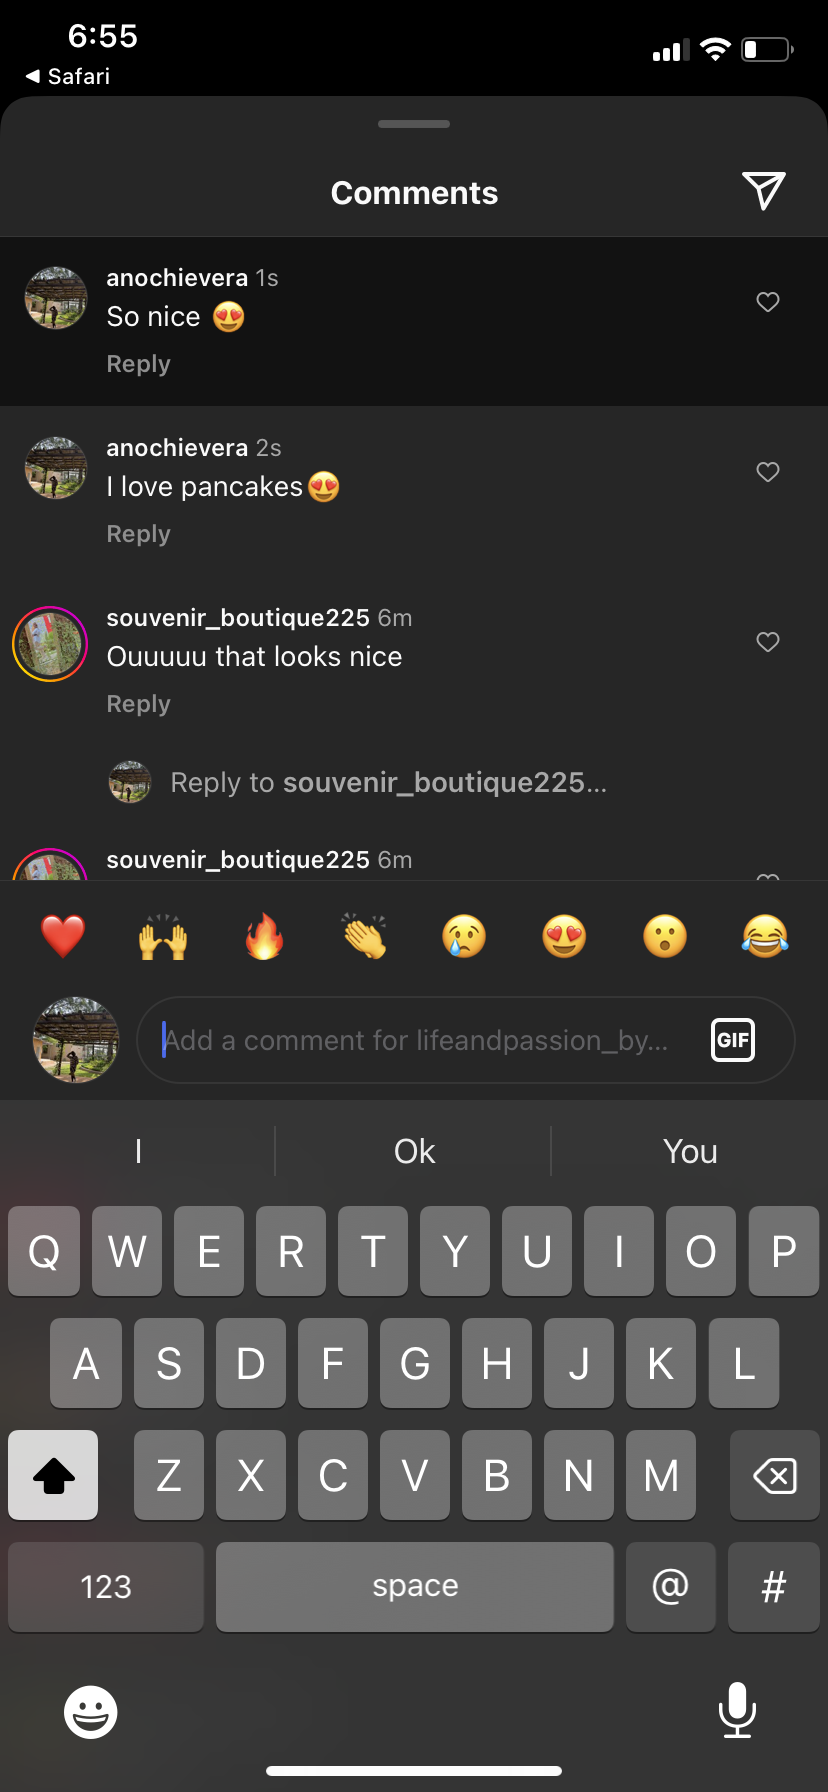Open the GIF picker
Viewport: 828px width, 1792px height.
(x=732, y=1040)
